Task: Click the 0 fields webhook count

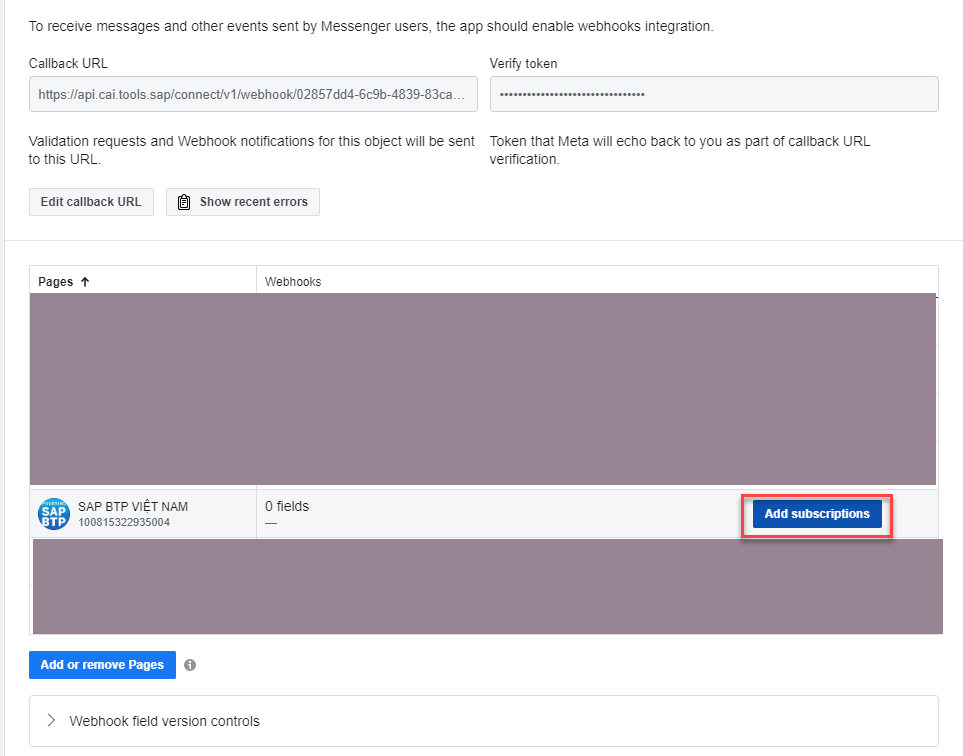Action: tap(287, 506)
